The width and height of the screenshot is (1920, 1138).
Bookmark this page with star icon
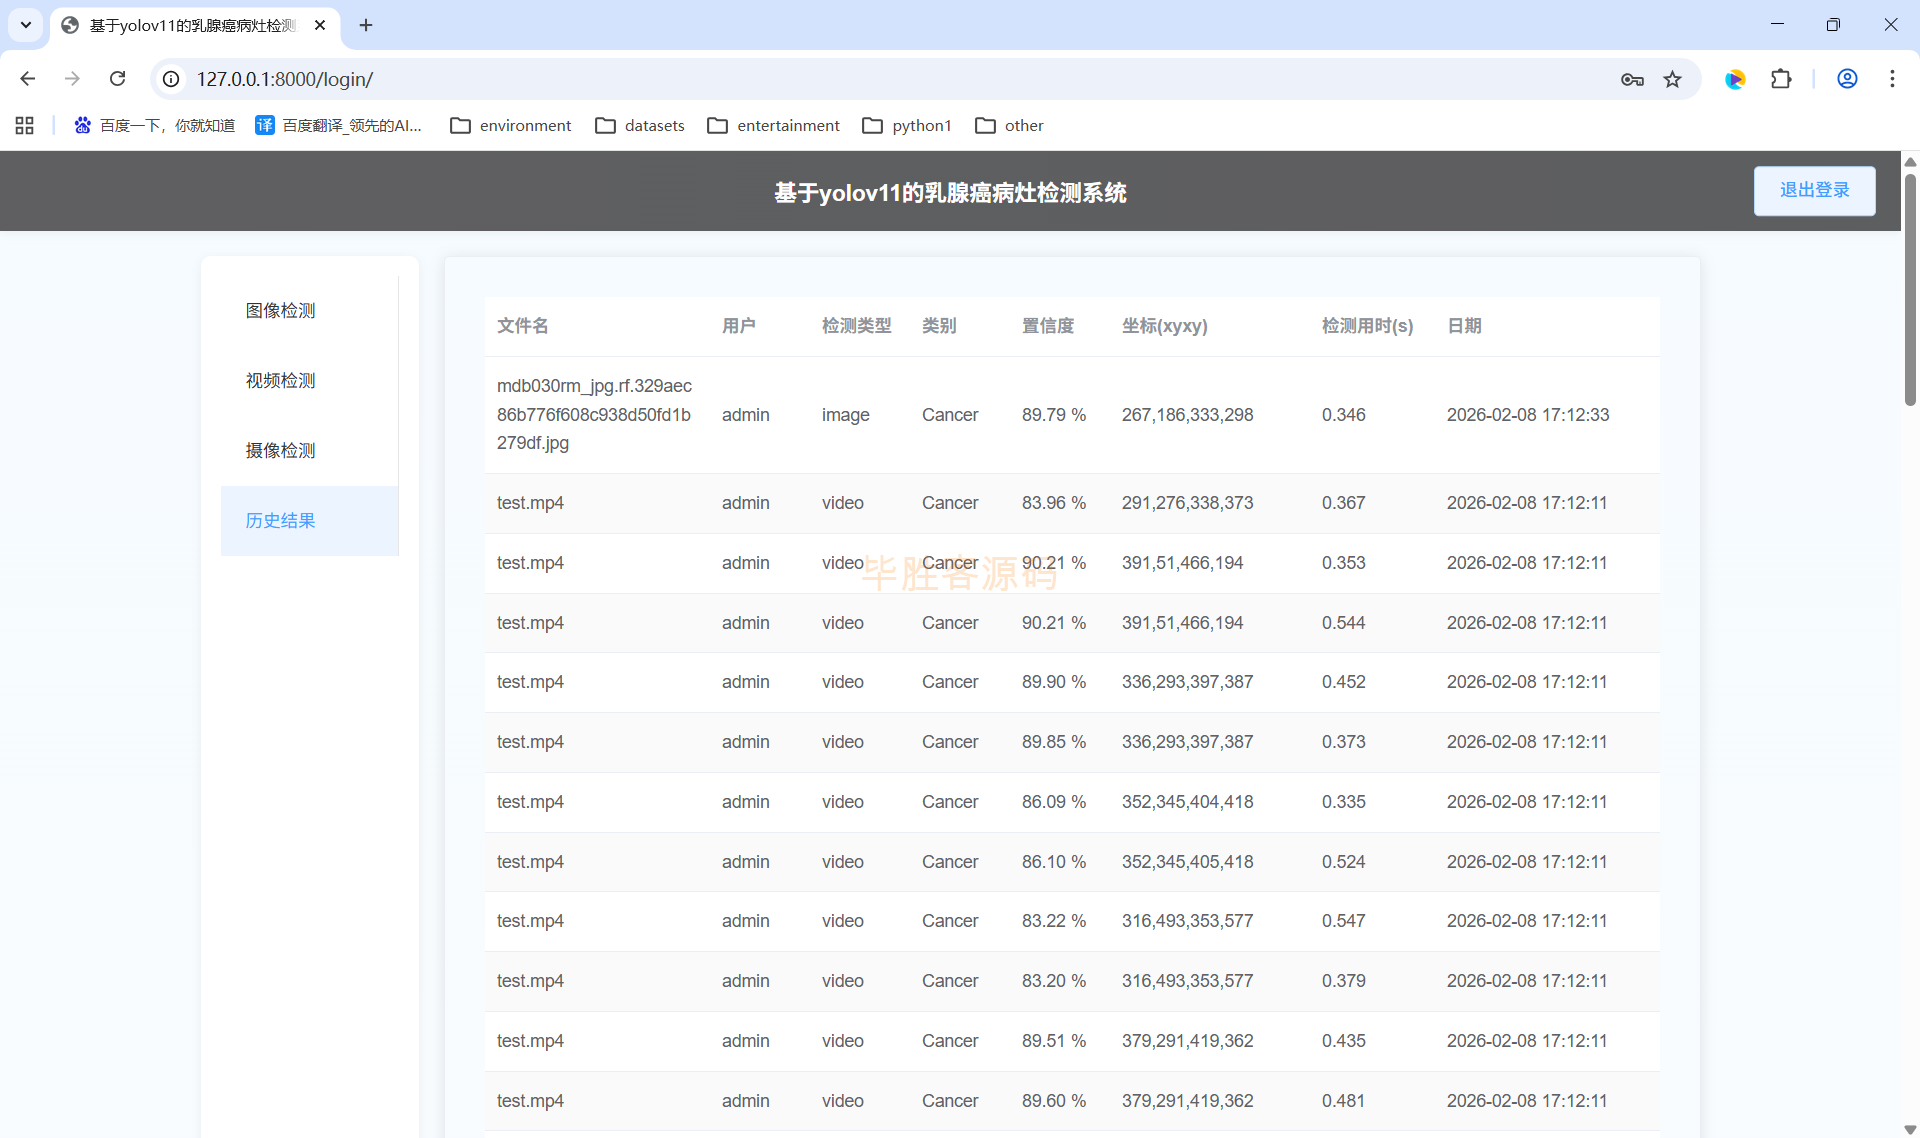coord(1672,79)
